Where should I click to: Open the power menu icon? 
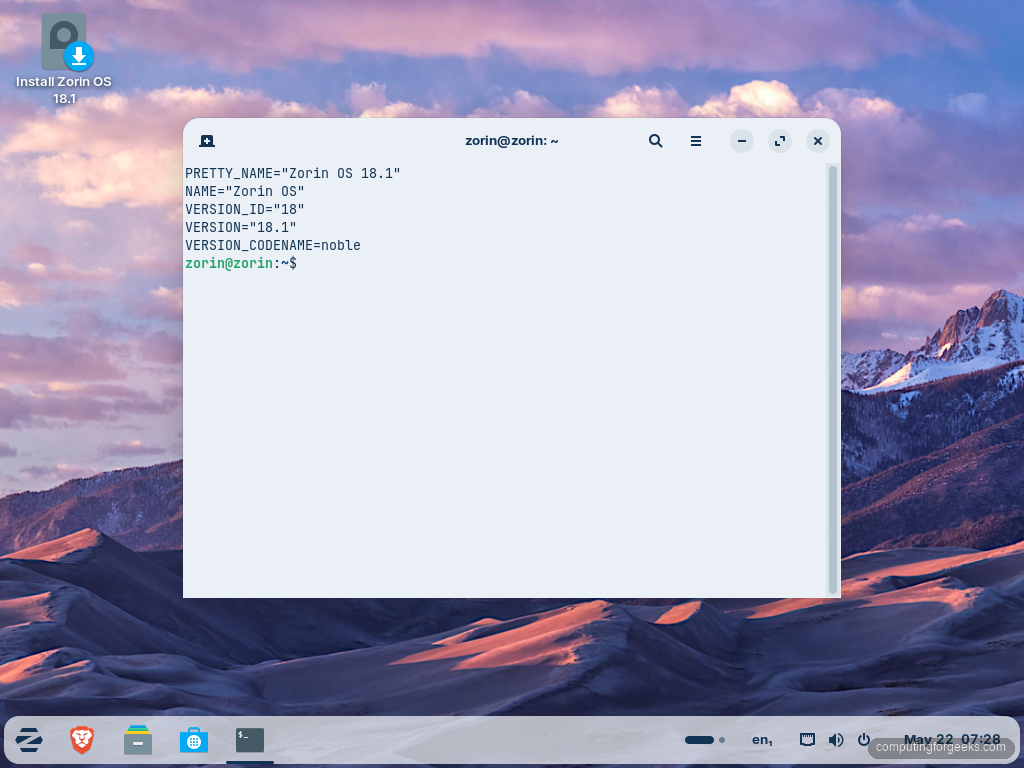coord(863,740)
